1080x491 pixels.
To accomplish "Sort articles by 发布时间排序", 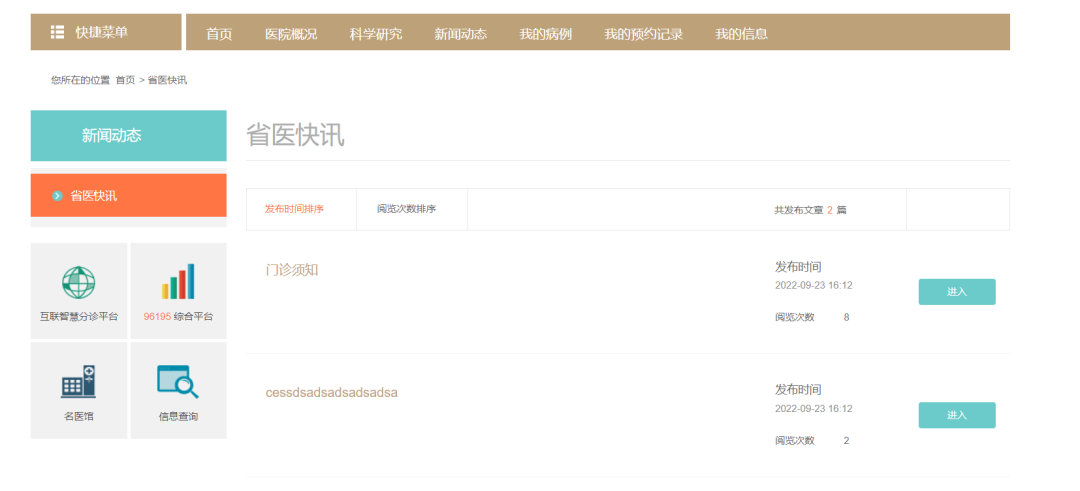I will coord(294,209).
